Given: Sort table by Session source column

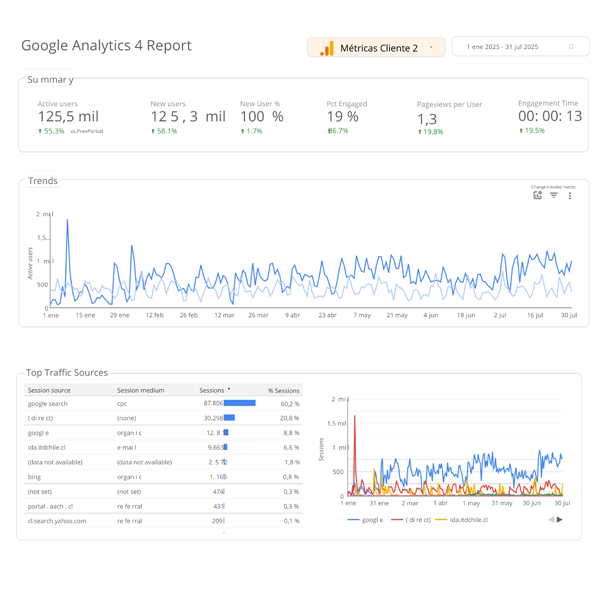Looking at the screenshot, I should (x=49, y=390).
